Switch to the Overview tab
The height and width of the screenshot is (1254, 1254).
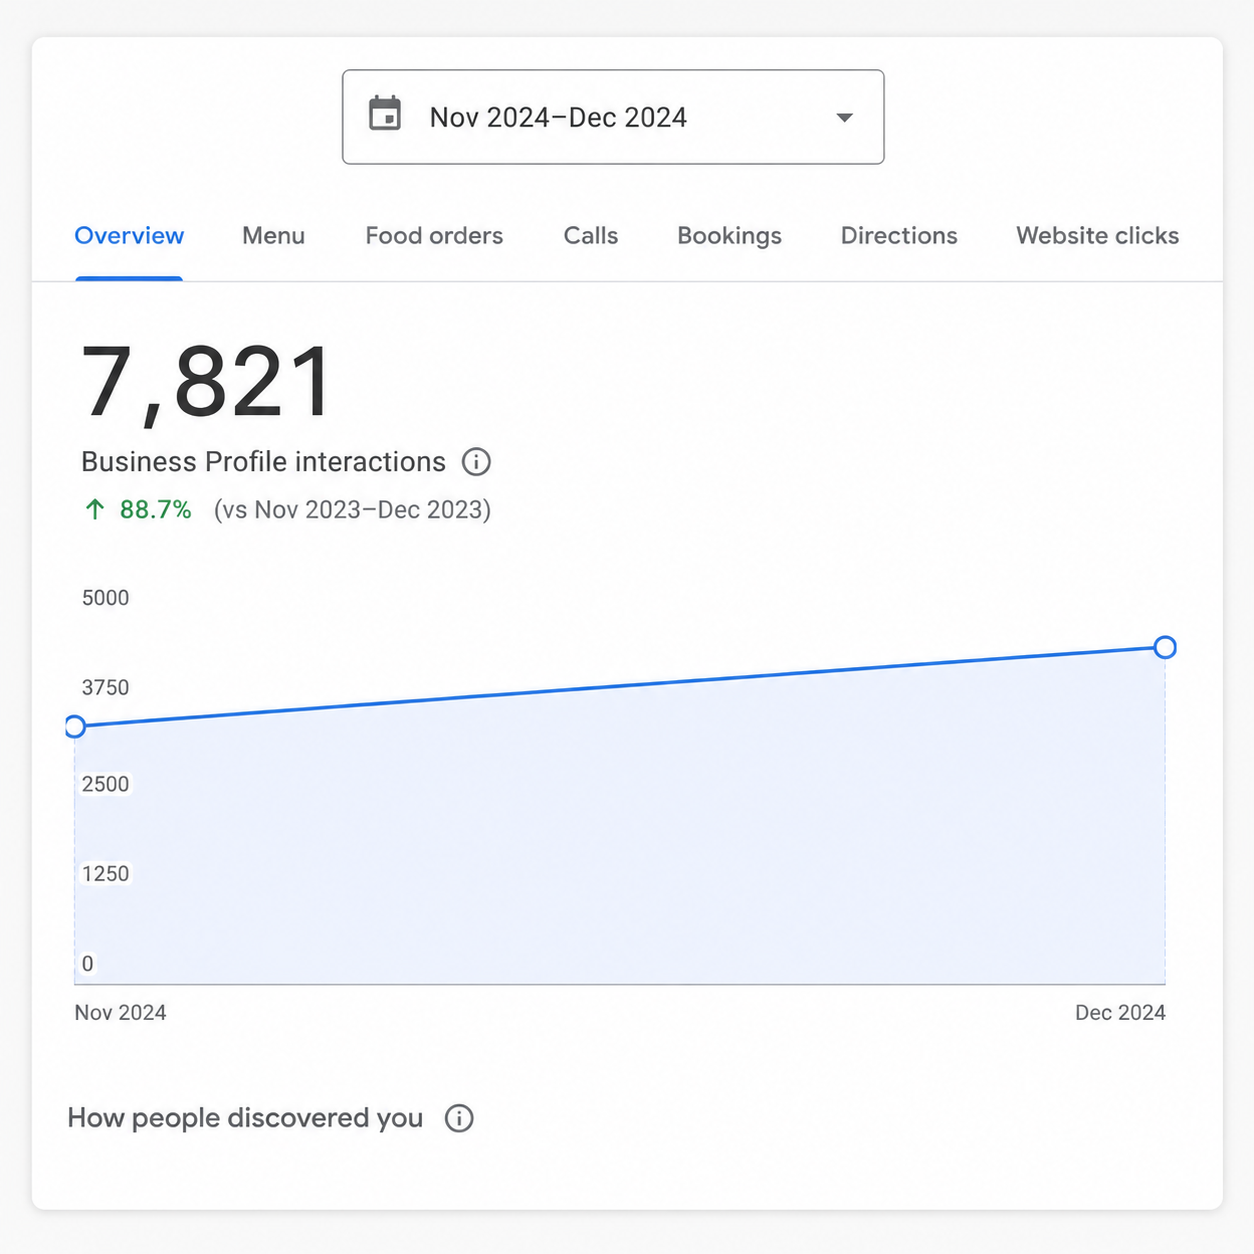point(129,236)
